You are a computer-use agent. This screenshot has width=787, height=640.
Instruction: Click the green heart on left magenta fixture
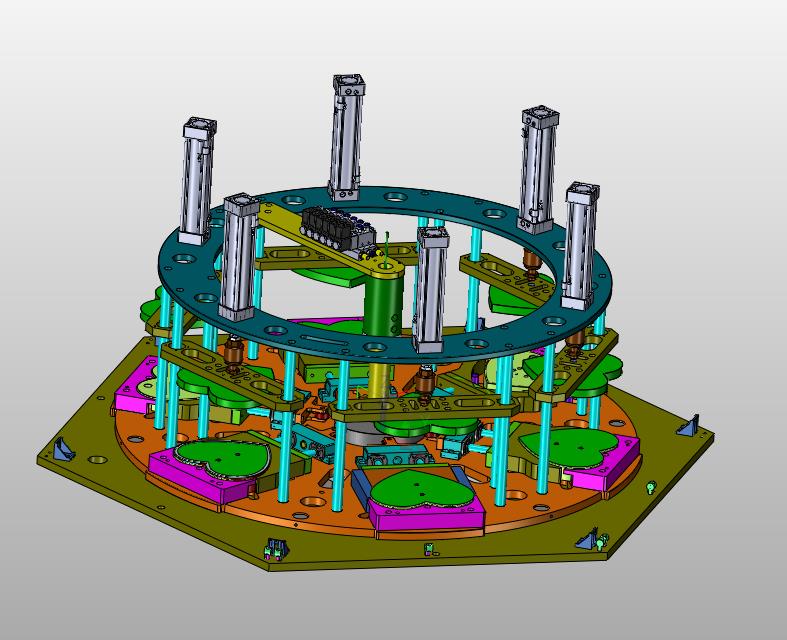tap(223, 458)
